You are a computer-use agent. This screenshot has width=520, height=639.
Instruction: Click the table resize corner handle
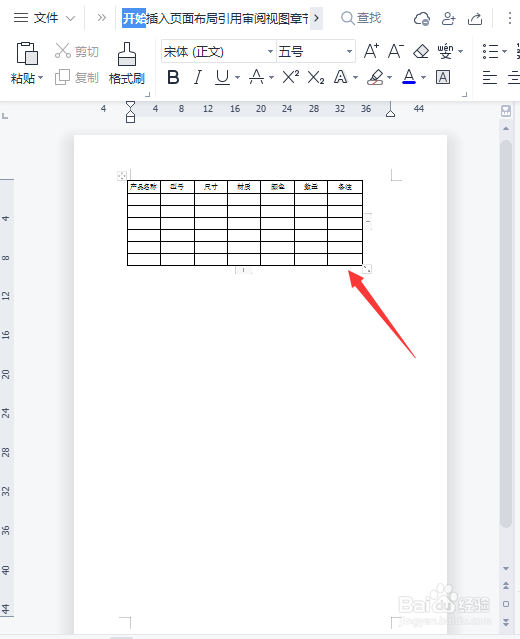pos(367,269)
